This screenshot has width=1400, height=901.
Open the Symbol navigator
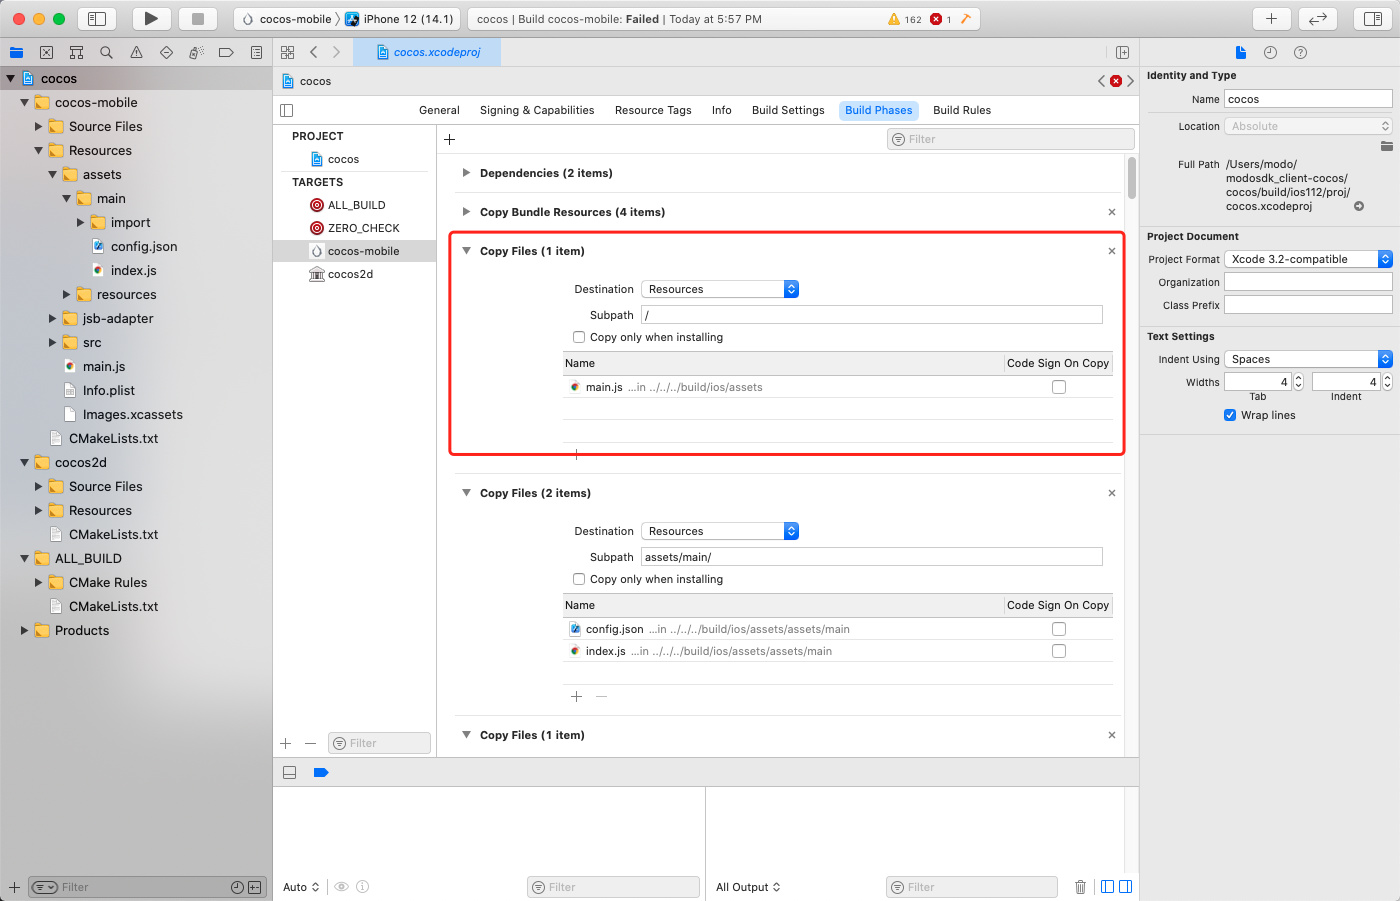pyautogui.click(x=76, y=52)
